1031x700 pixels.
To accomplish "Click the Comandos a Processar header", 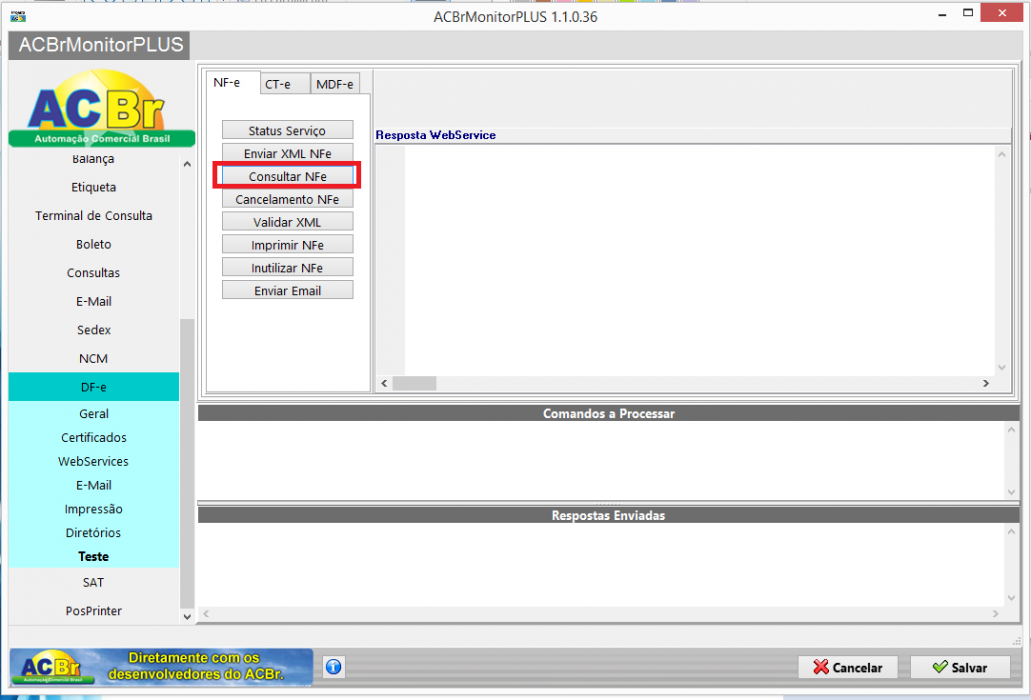I will (609, 413).
